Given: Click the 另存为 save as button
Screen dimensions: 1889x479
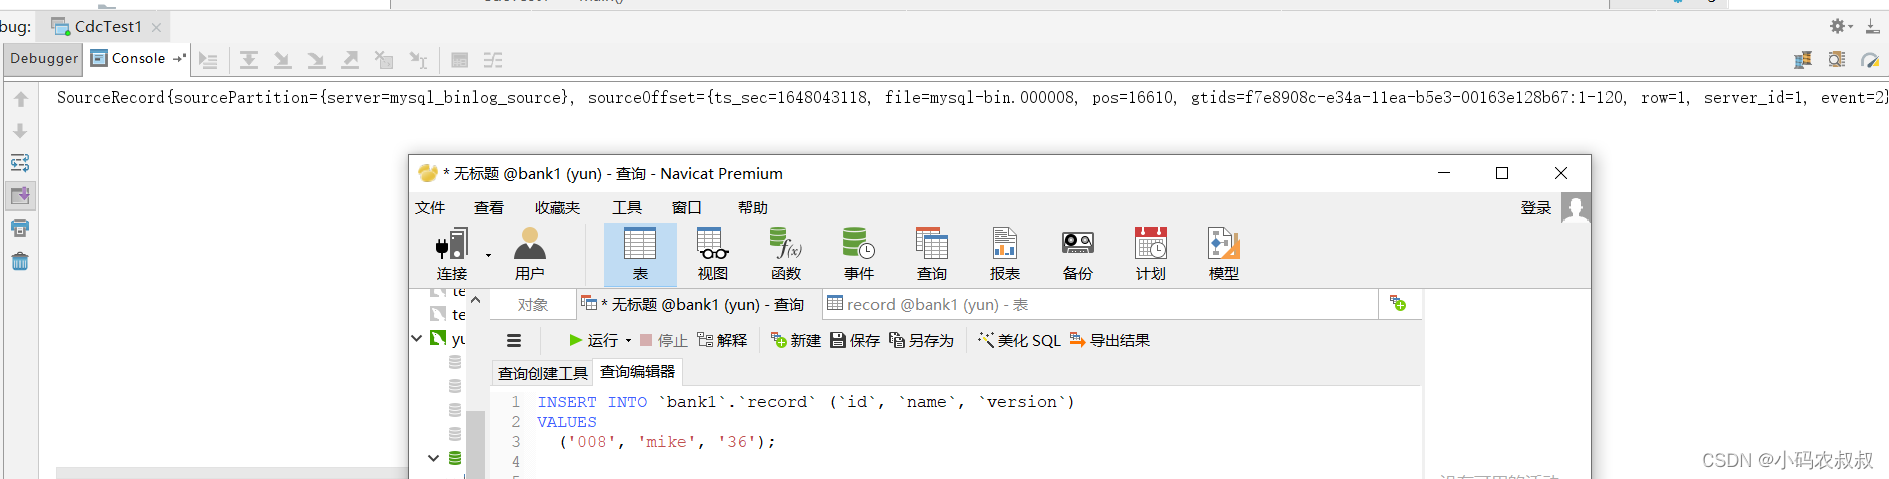Looking at the screenshot, I should click(x=921, y=341).
